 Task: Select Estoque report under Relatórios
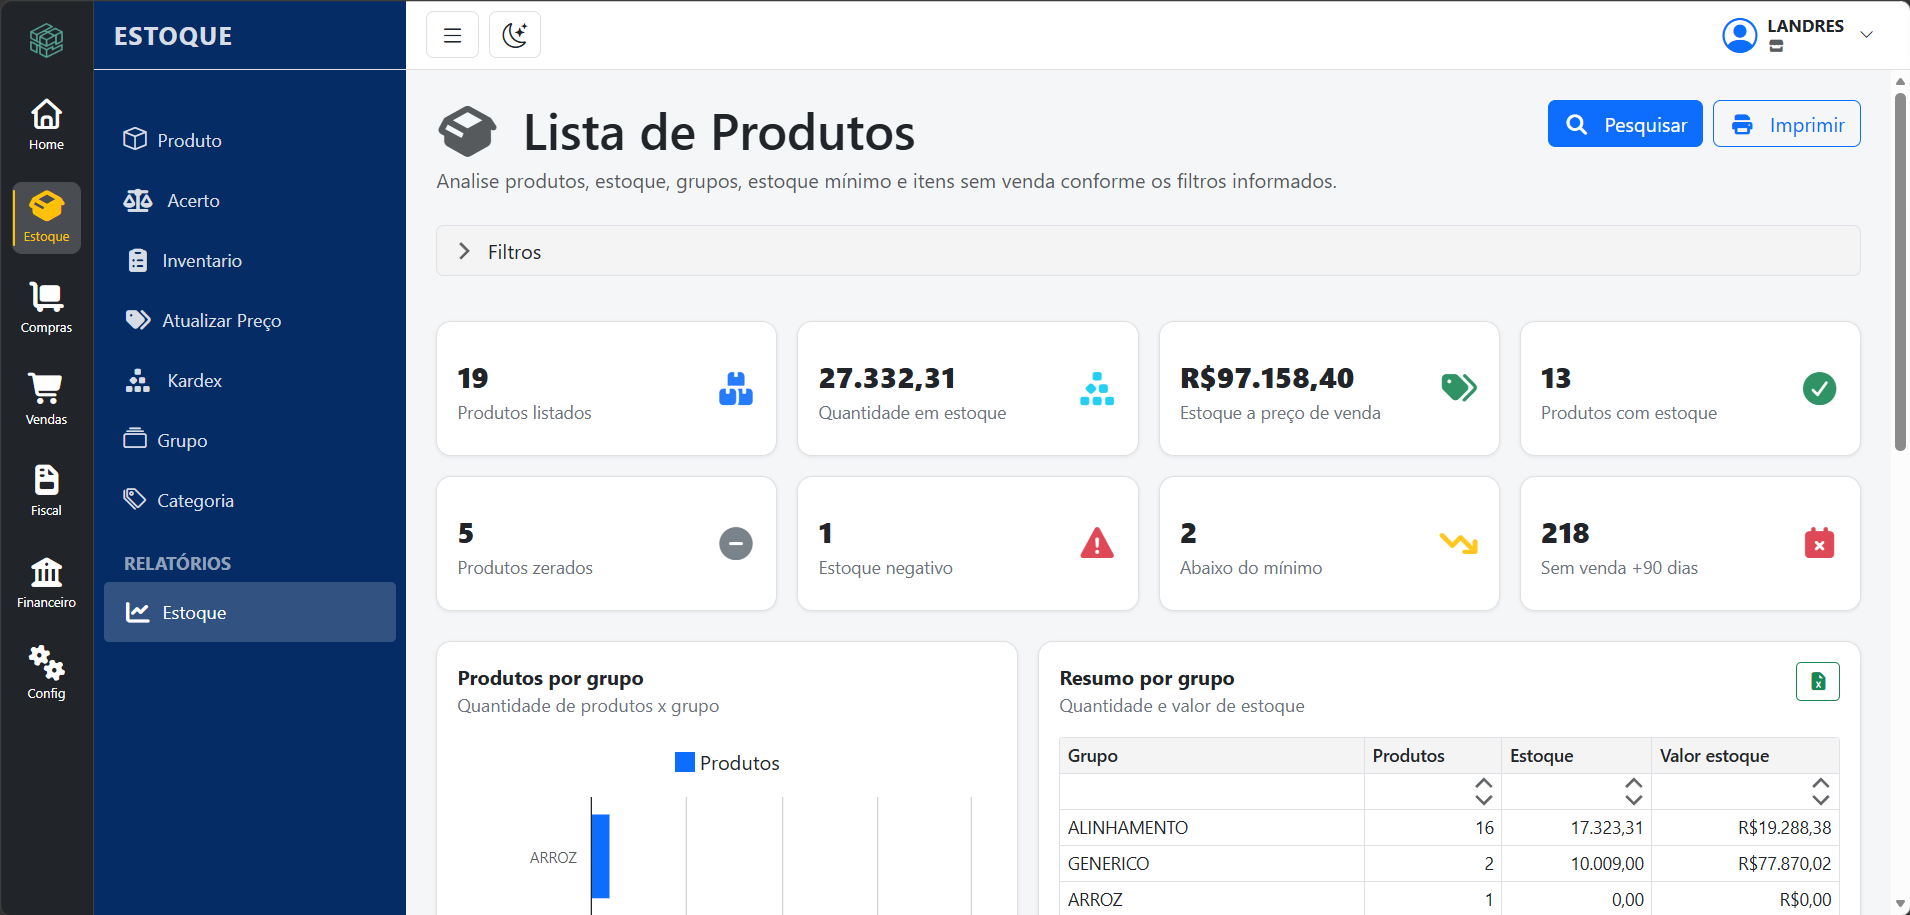tap(250, 612)
